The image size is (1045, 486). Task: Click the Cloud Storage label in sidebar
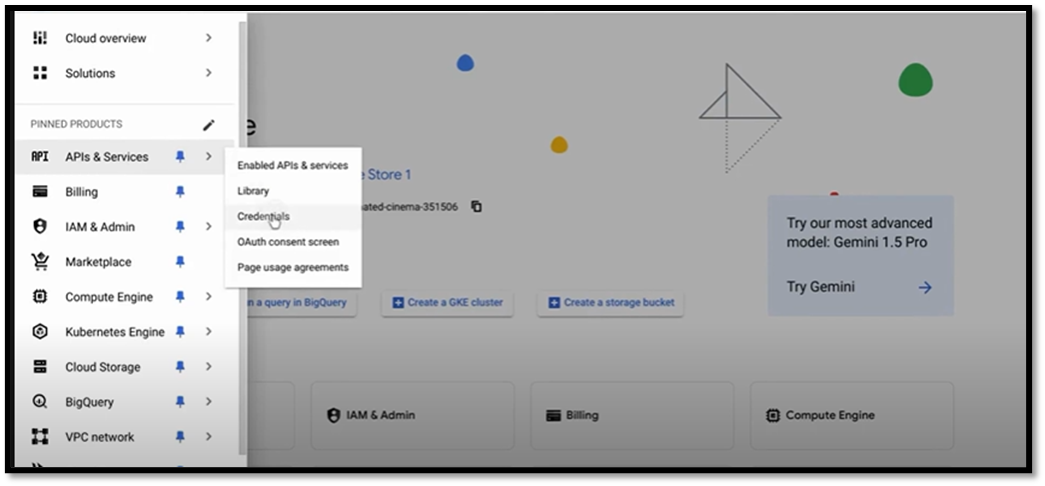[x=103, y=367]
